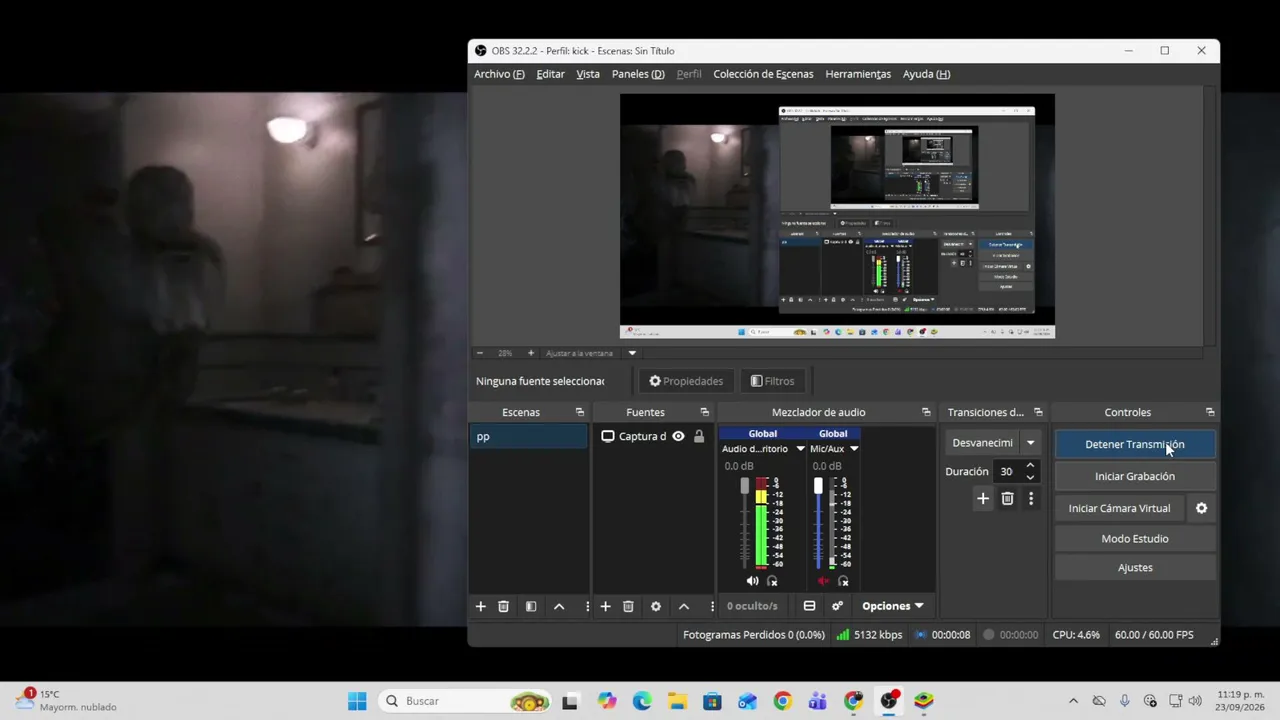Open virtual camera settings gear icon
Image resolution: width=1280 pixels, height=720 pixels.
[1201, 508]
